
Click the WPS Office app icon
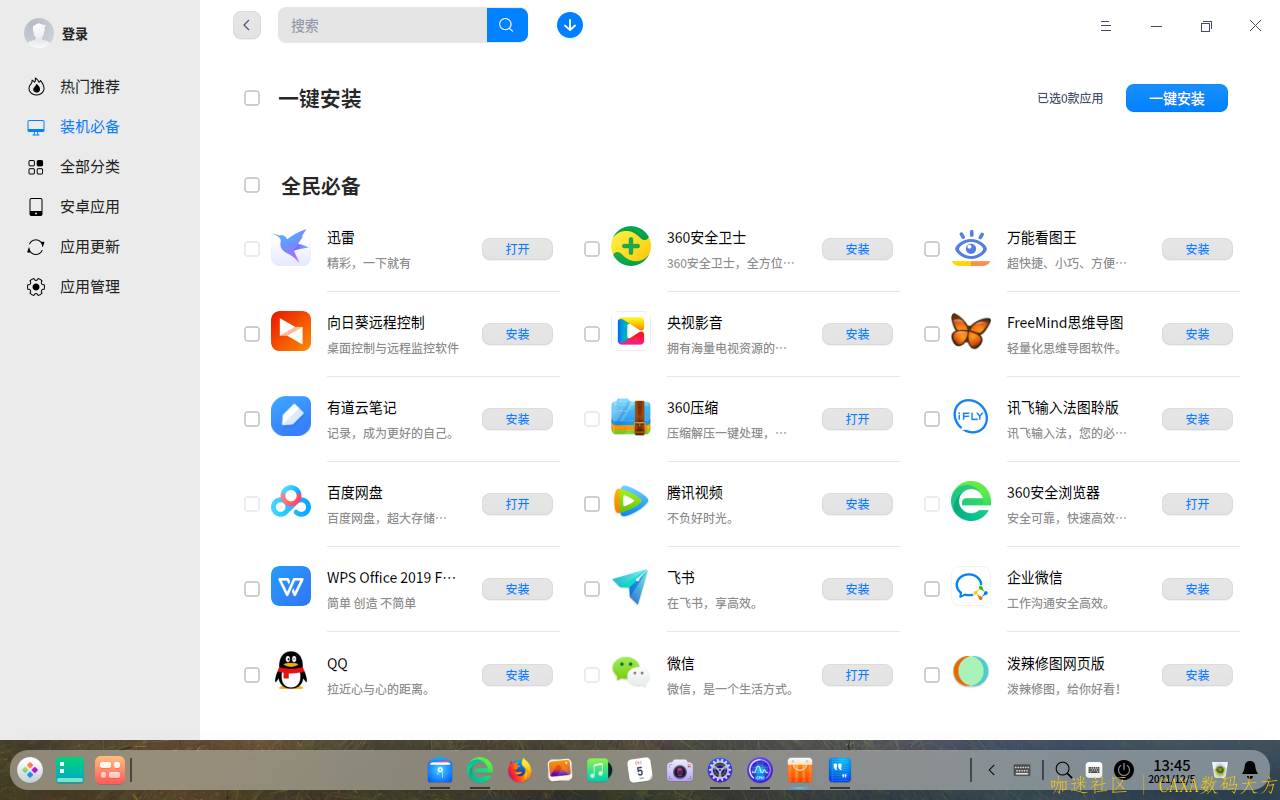[291, 587]
